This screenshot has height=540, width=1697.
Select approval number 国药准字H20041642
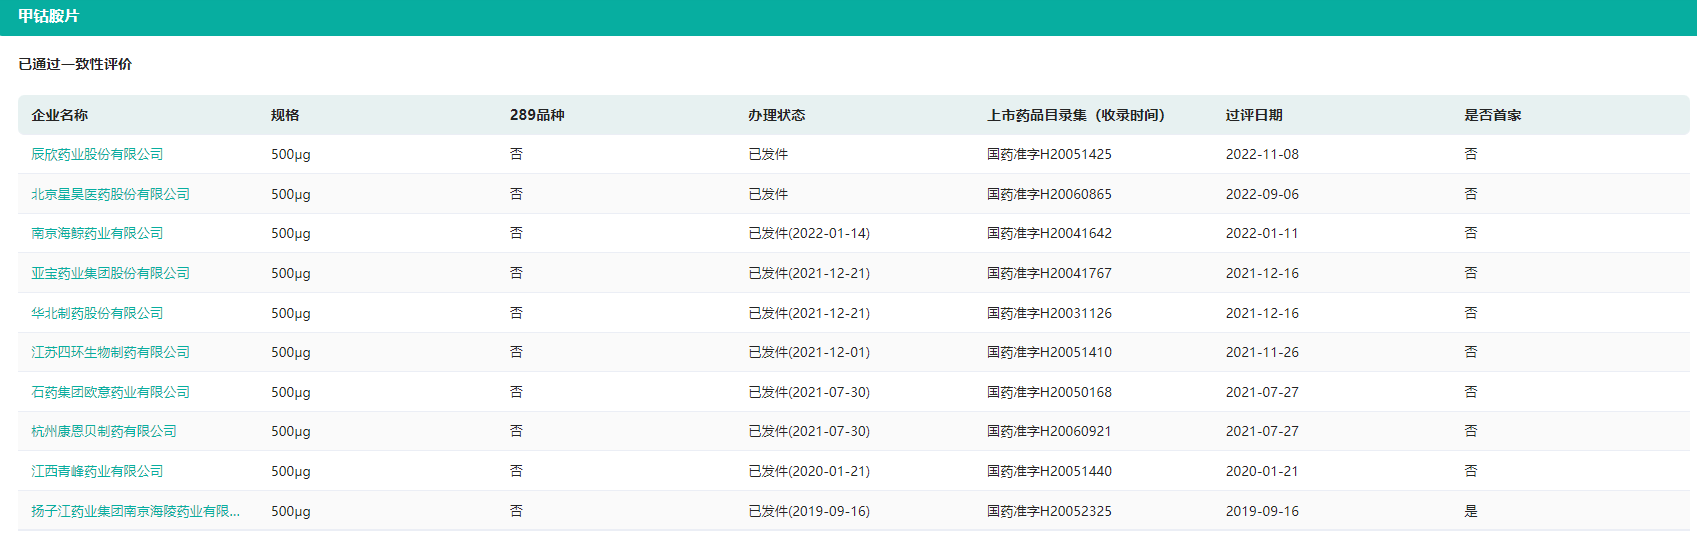click(x=1049, y=233)
